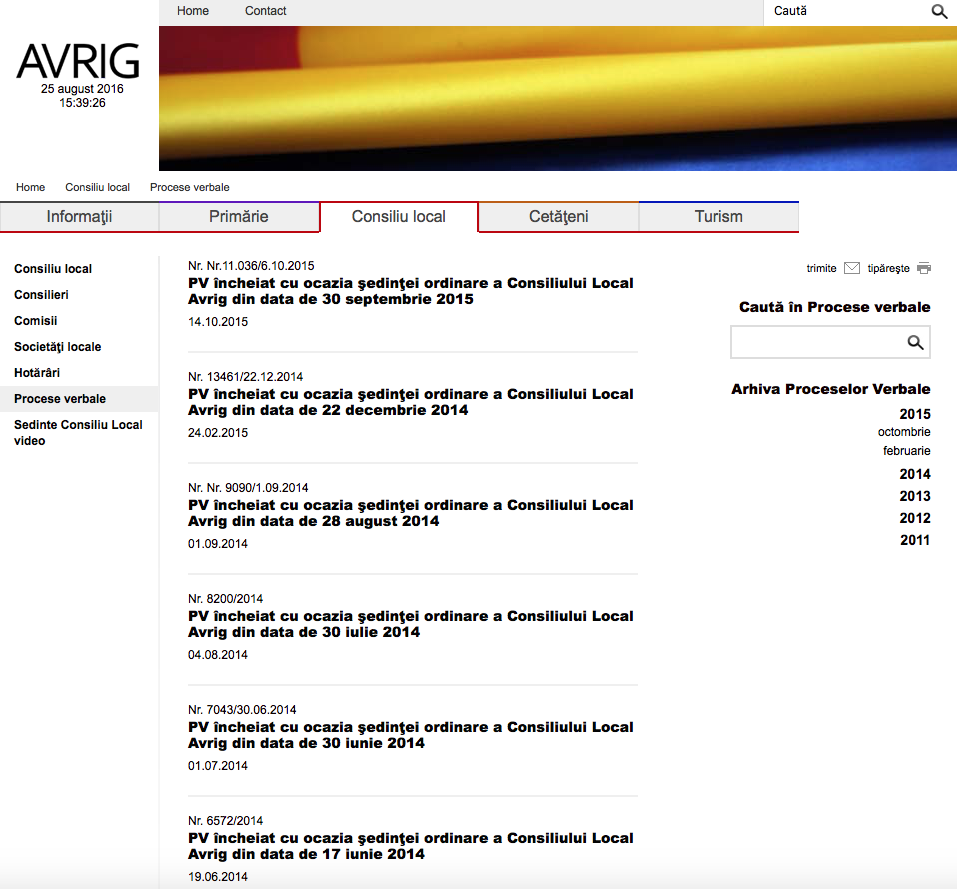
Task: Go to Home in the breadcrumb
Action: coord(31,187)
